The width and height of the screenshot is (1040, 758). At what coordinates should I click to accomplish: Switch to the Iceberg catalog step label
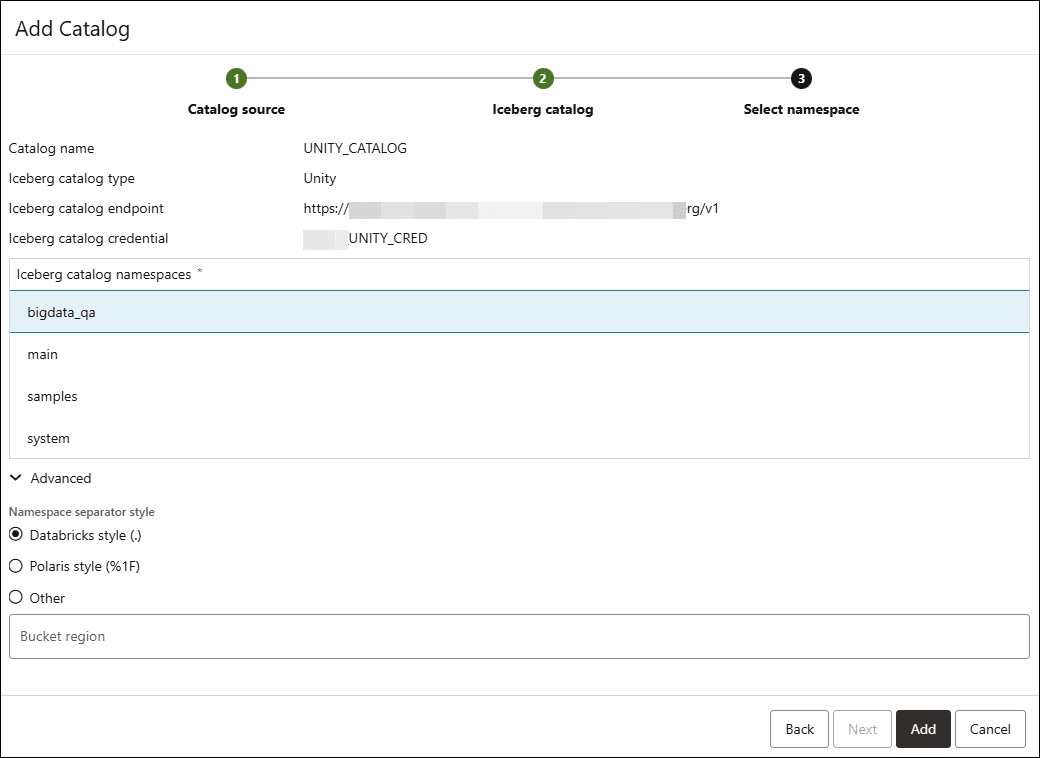[x=542, y=109]
